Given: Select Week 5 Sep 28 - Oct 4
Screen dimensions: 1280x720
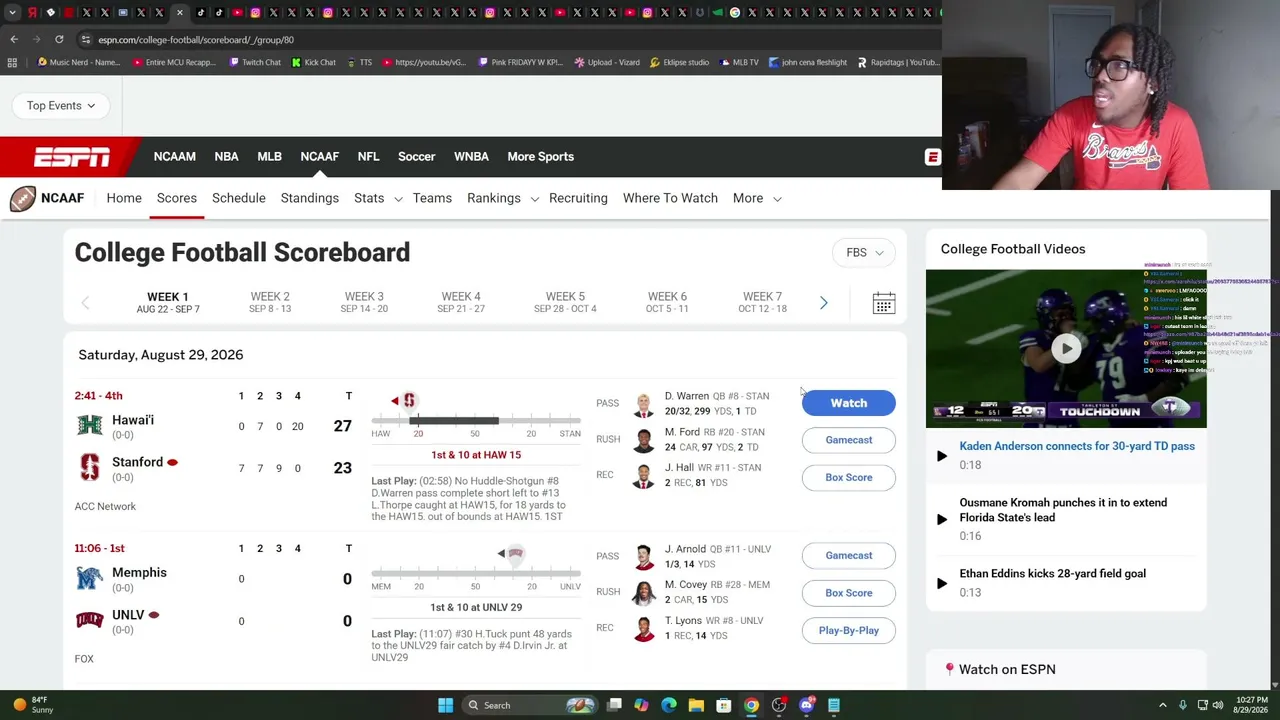Looking at the screenshot, I should (x=565, y=302).
